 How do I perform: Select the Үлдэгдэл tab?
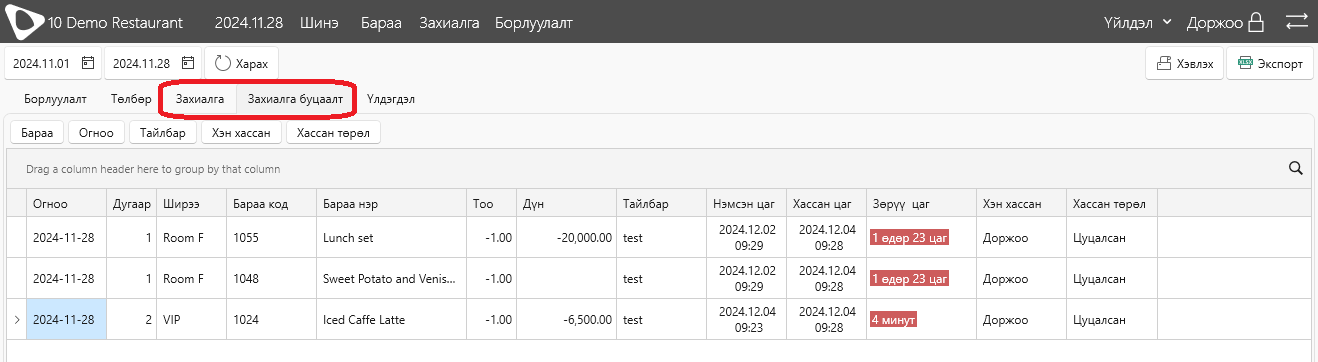click(391, 99)
